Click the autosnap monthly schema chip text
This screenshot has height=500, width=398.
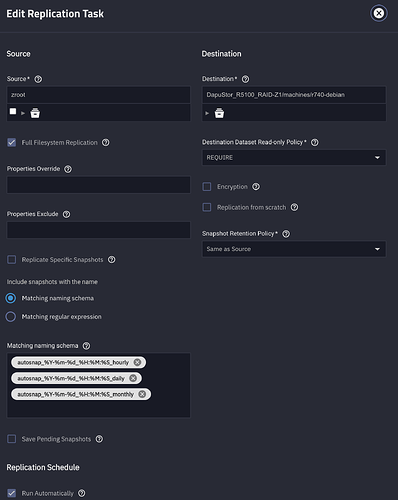click(x=75, y=394)
